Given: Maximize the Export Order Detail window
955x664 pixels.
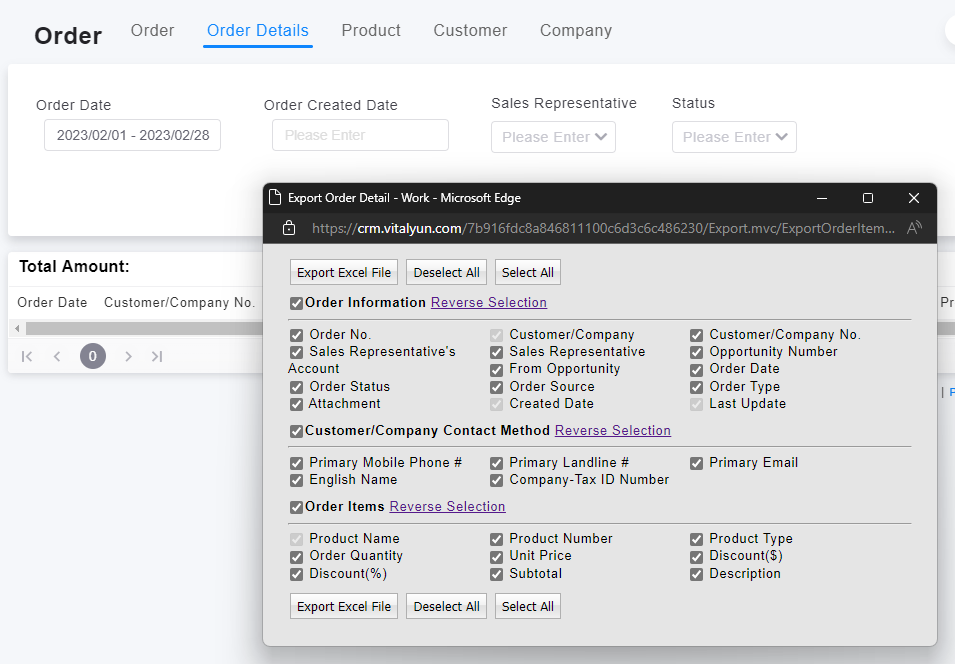Looking at the screenshot, I should [868, 198].
